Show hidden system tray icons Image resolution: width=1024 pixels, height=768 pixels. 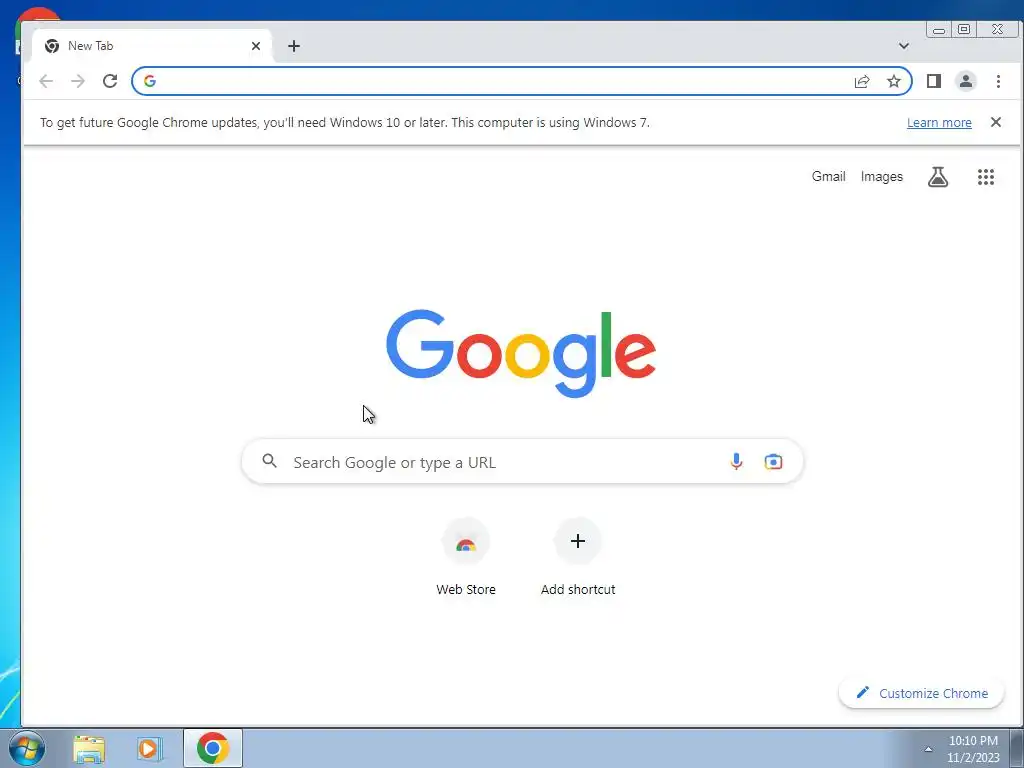(x=928, y=749)
